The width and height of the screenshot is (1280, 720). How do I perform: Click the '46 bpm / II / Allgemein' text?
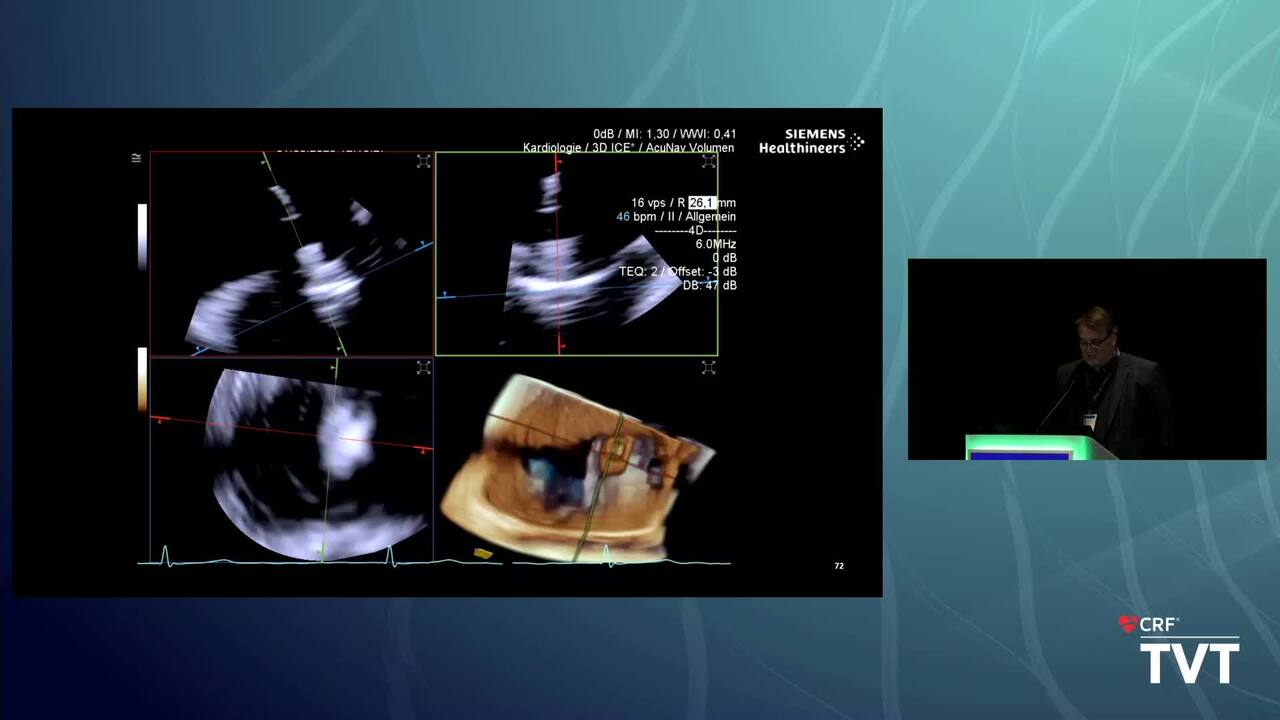coord(676,217)
